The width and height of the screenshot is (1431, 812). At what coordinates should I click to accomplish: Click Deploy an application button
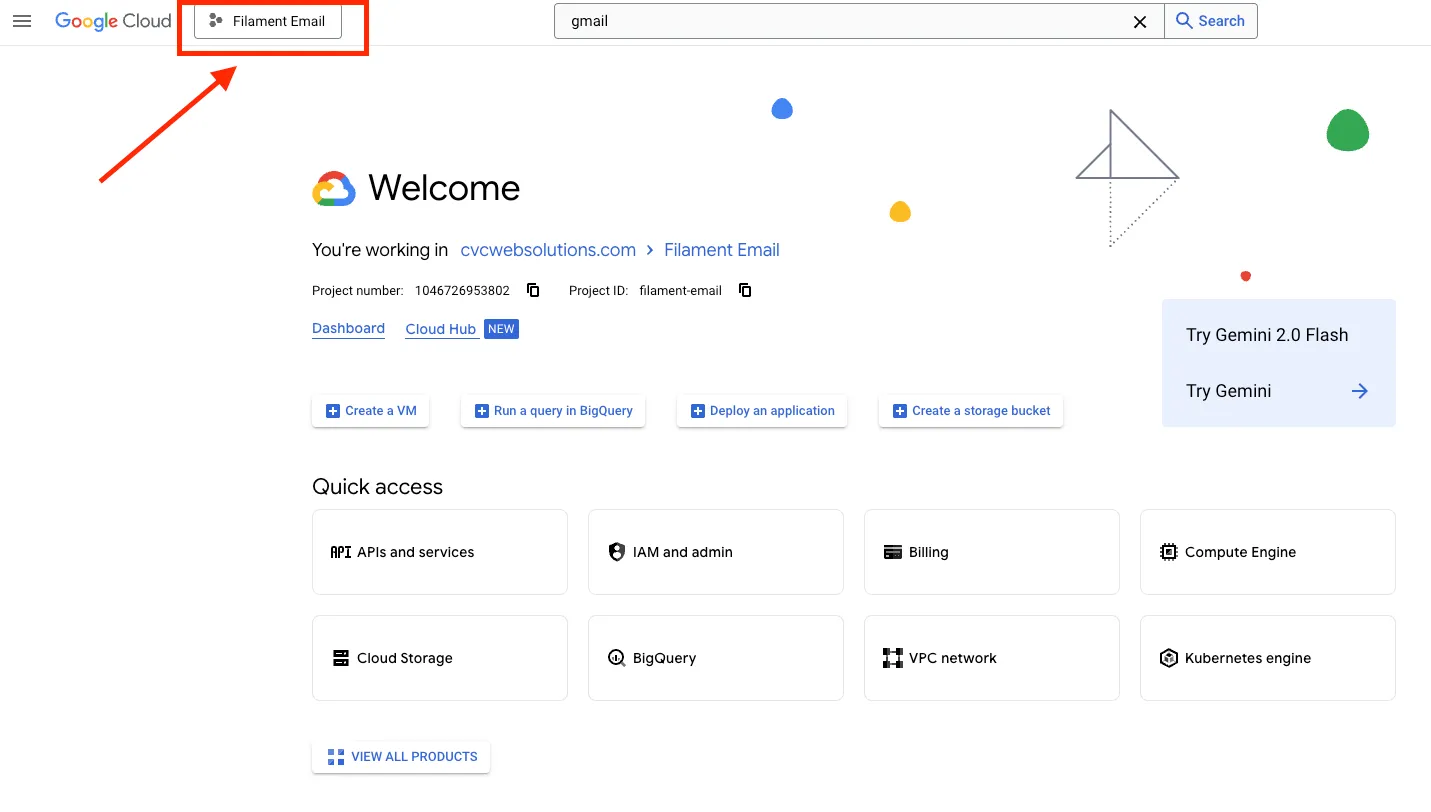[762, 411]
